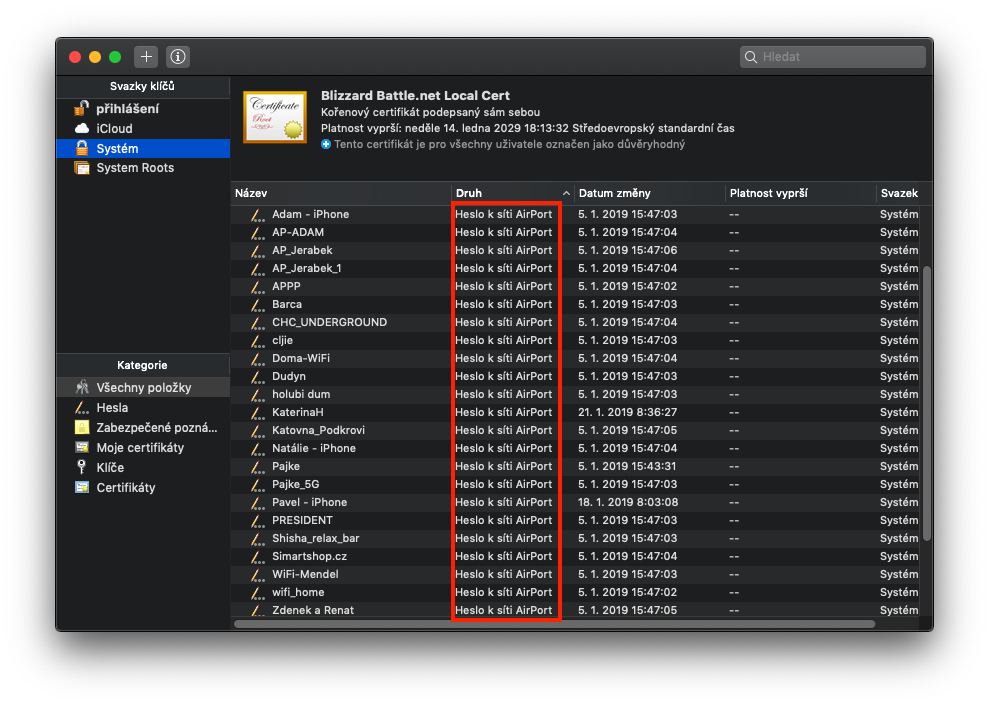Click the blue plus trust badge icon
The image size is (989, 705).
tap(326, 144)
